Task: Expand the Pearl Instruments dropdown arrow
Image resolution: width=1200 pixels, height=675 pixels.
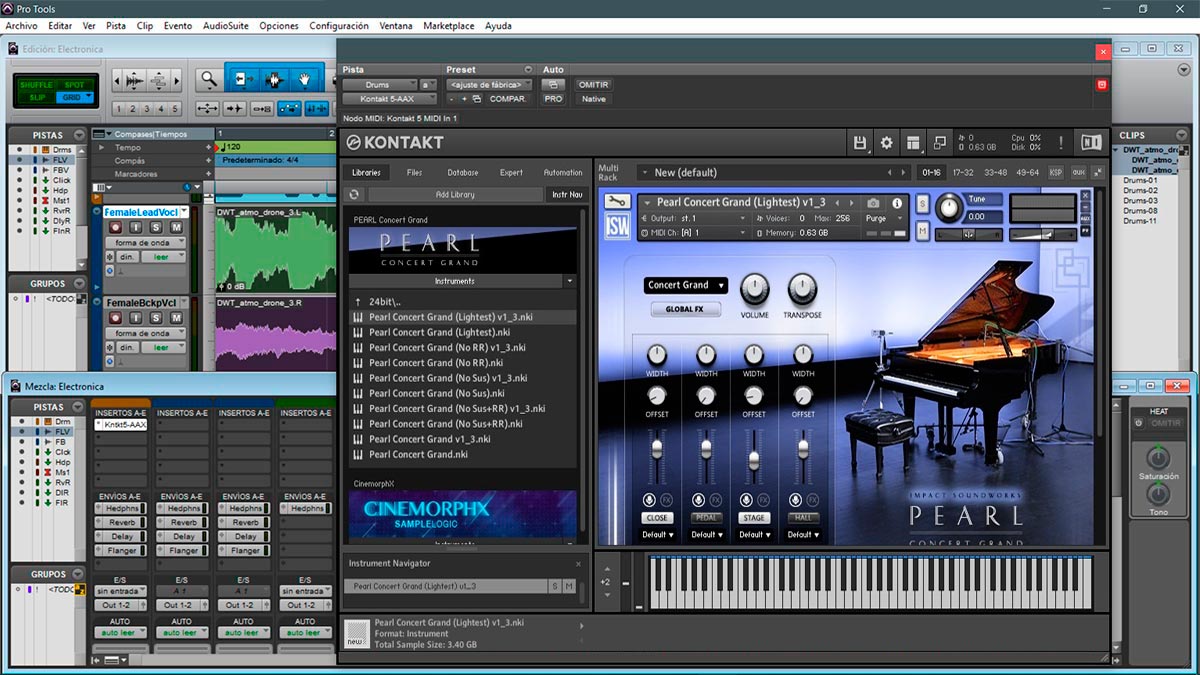Action: tap(570, 282)
